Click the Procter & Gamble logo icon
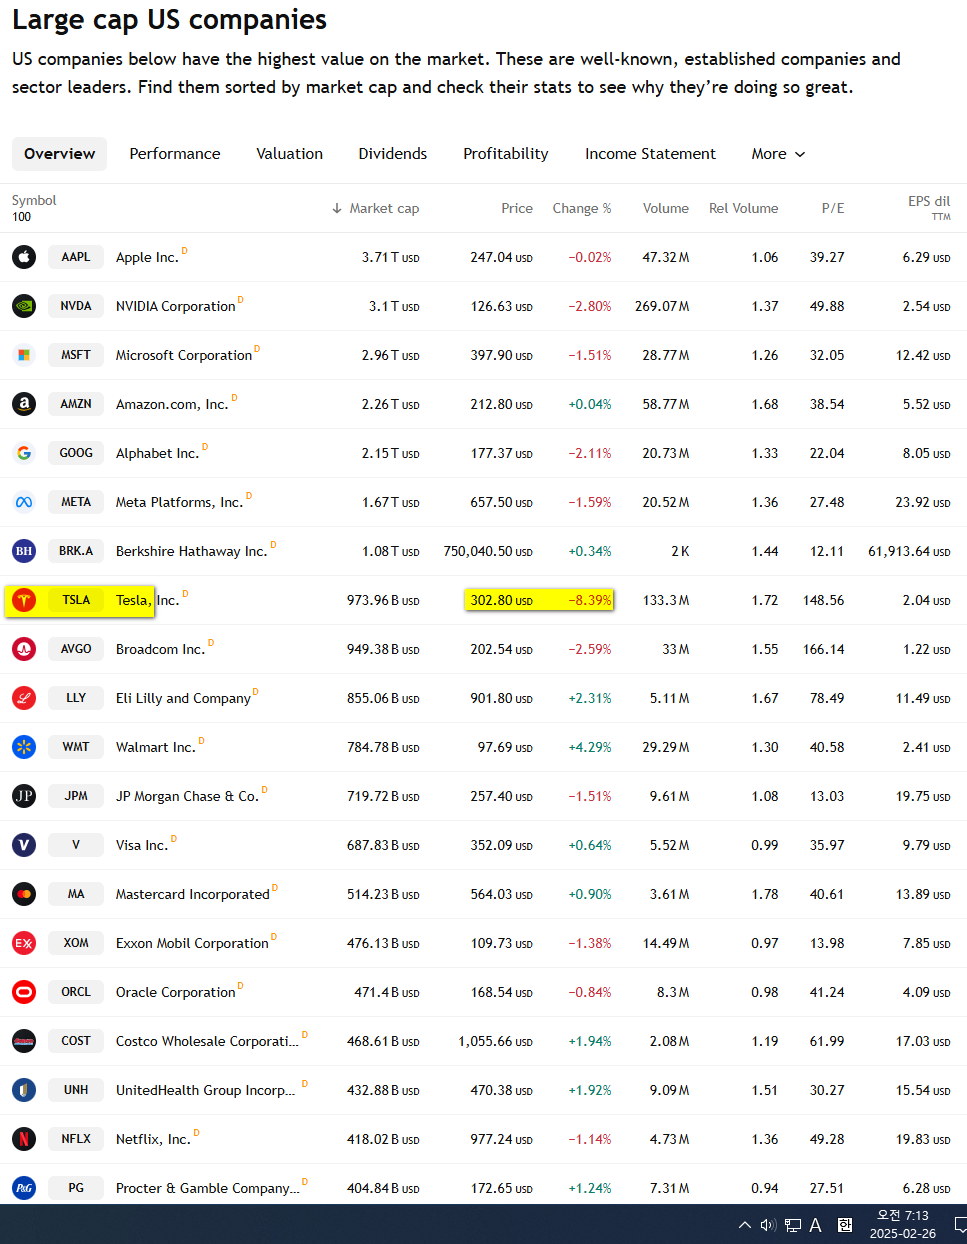The image size is (967, 1244). click(x=24, y=1188)
